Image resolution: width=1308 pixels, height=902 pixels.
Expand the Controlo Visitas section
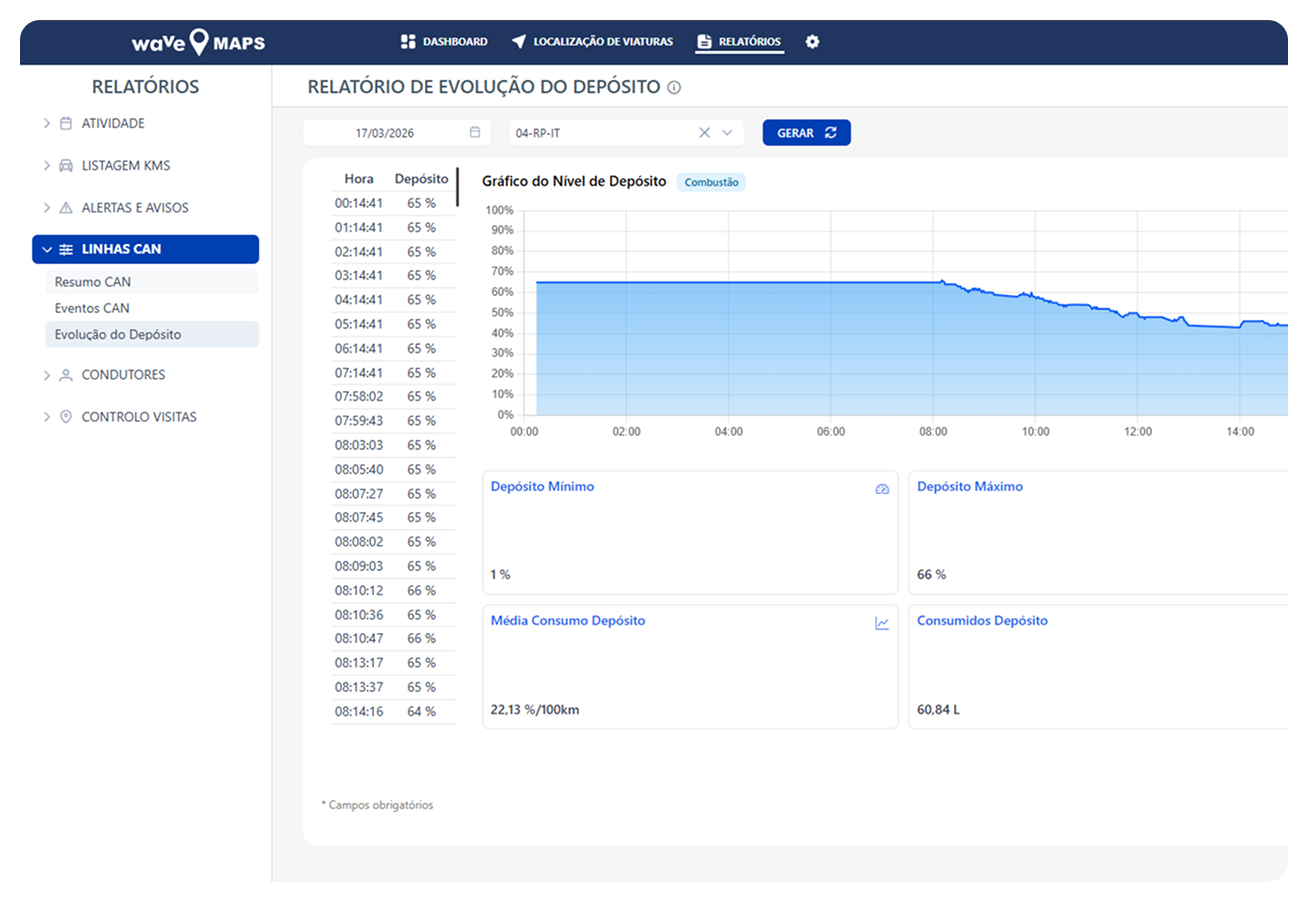tap(47, 417)
